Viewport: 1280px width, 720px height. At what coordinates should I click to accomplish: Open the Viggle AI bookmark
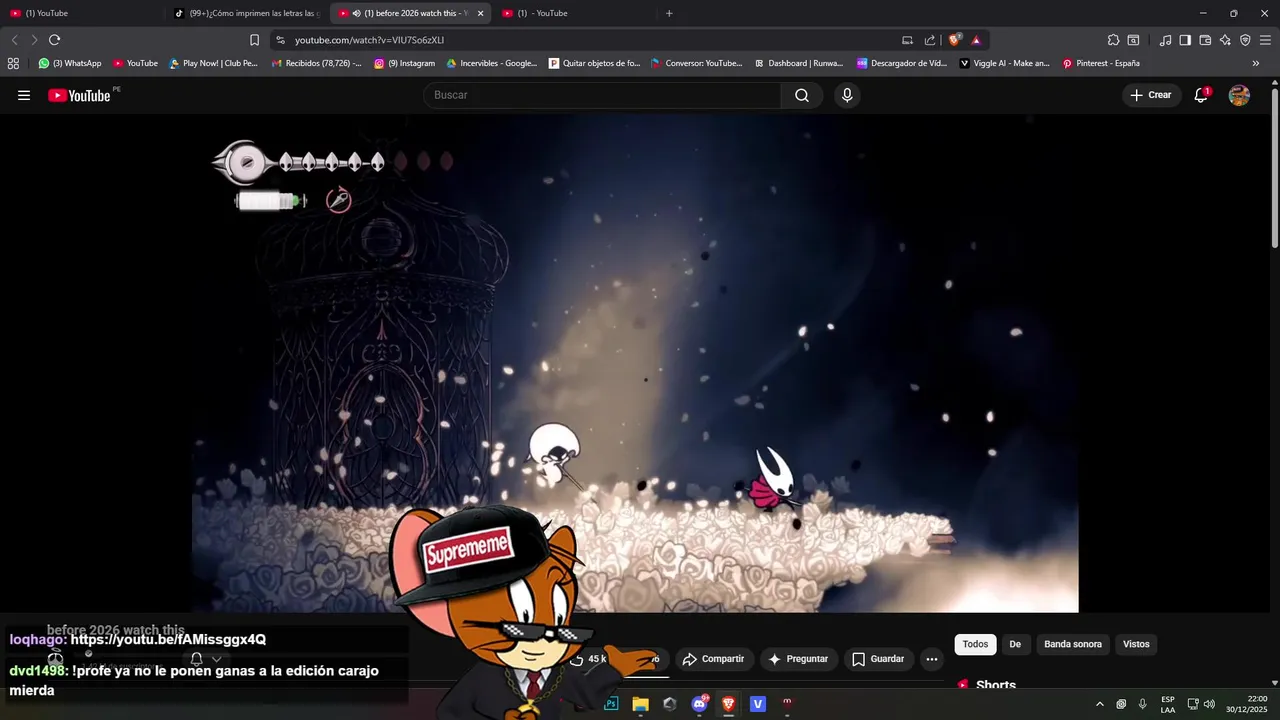click(1005, 63)
